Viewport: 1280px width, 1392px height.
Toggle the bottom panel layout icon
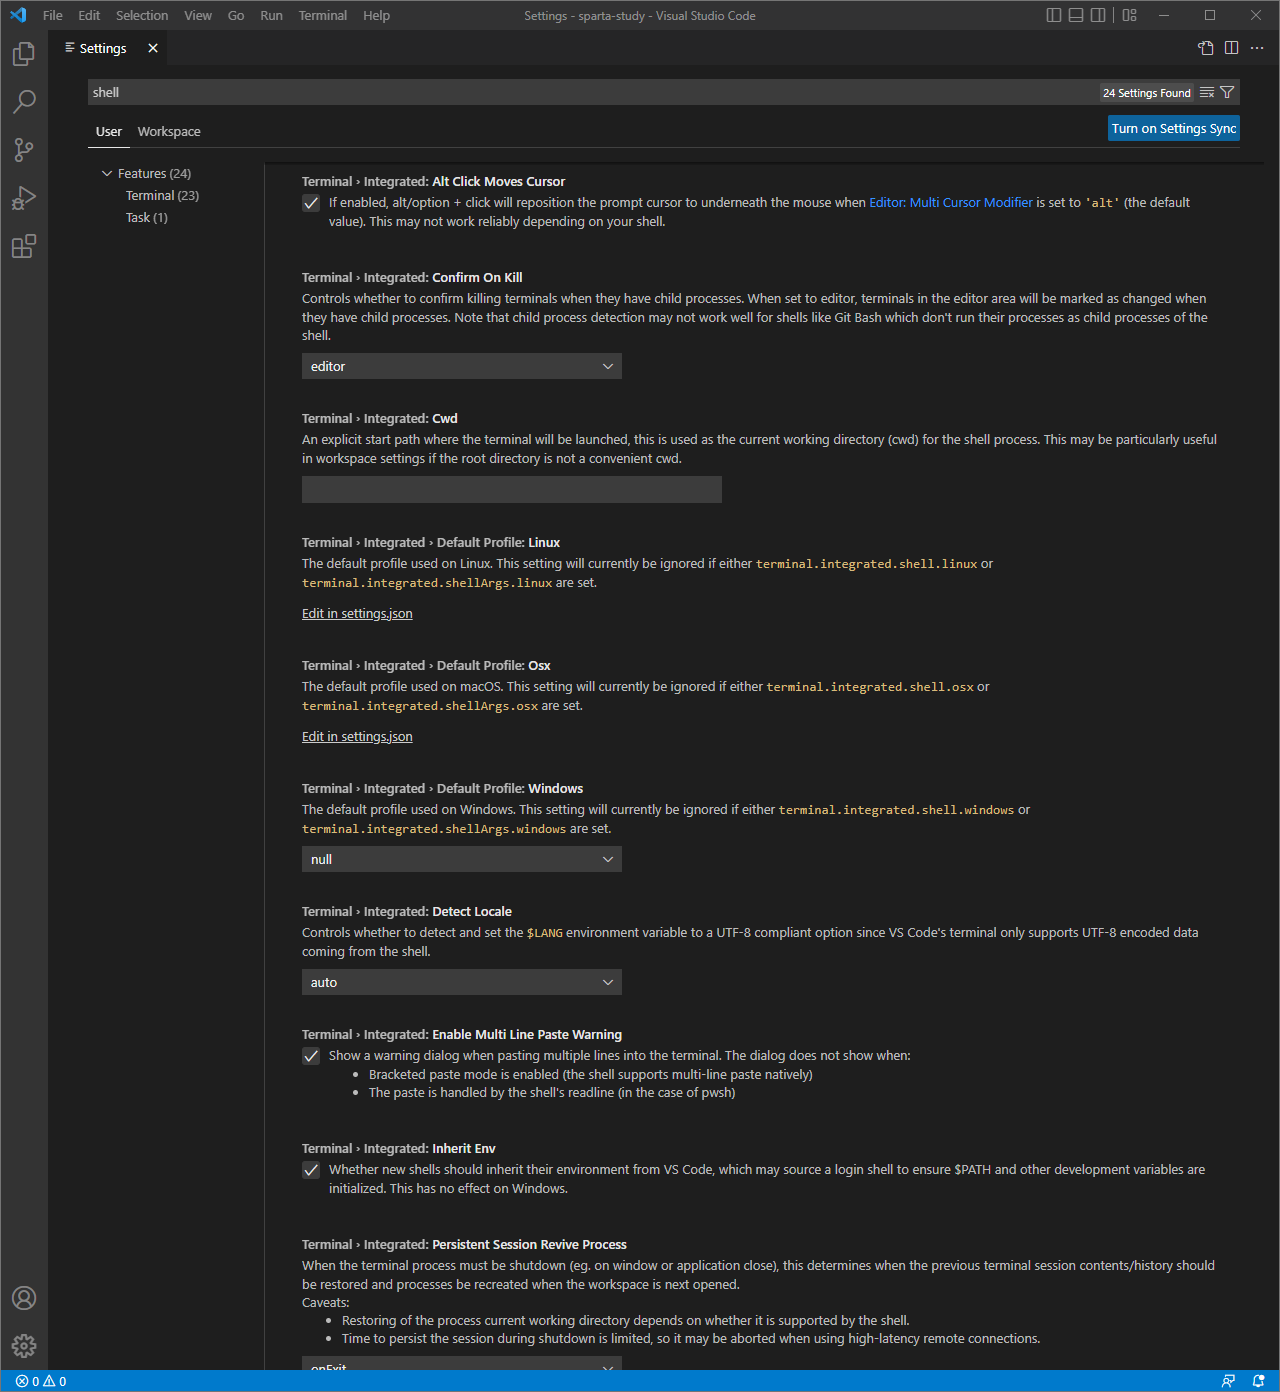tap(1076, 15)
